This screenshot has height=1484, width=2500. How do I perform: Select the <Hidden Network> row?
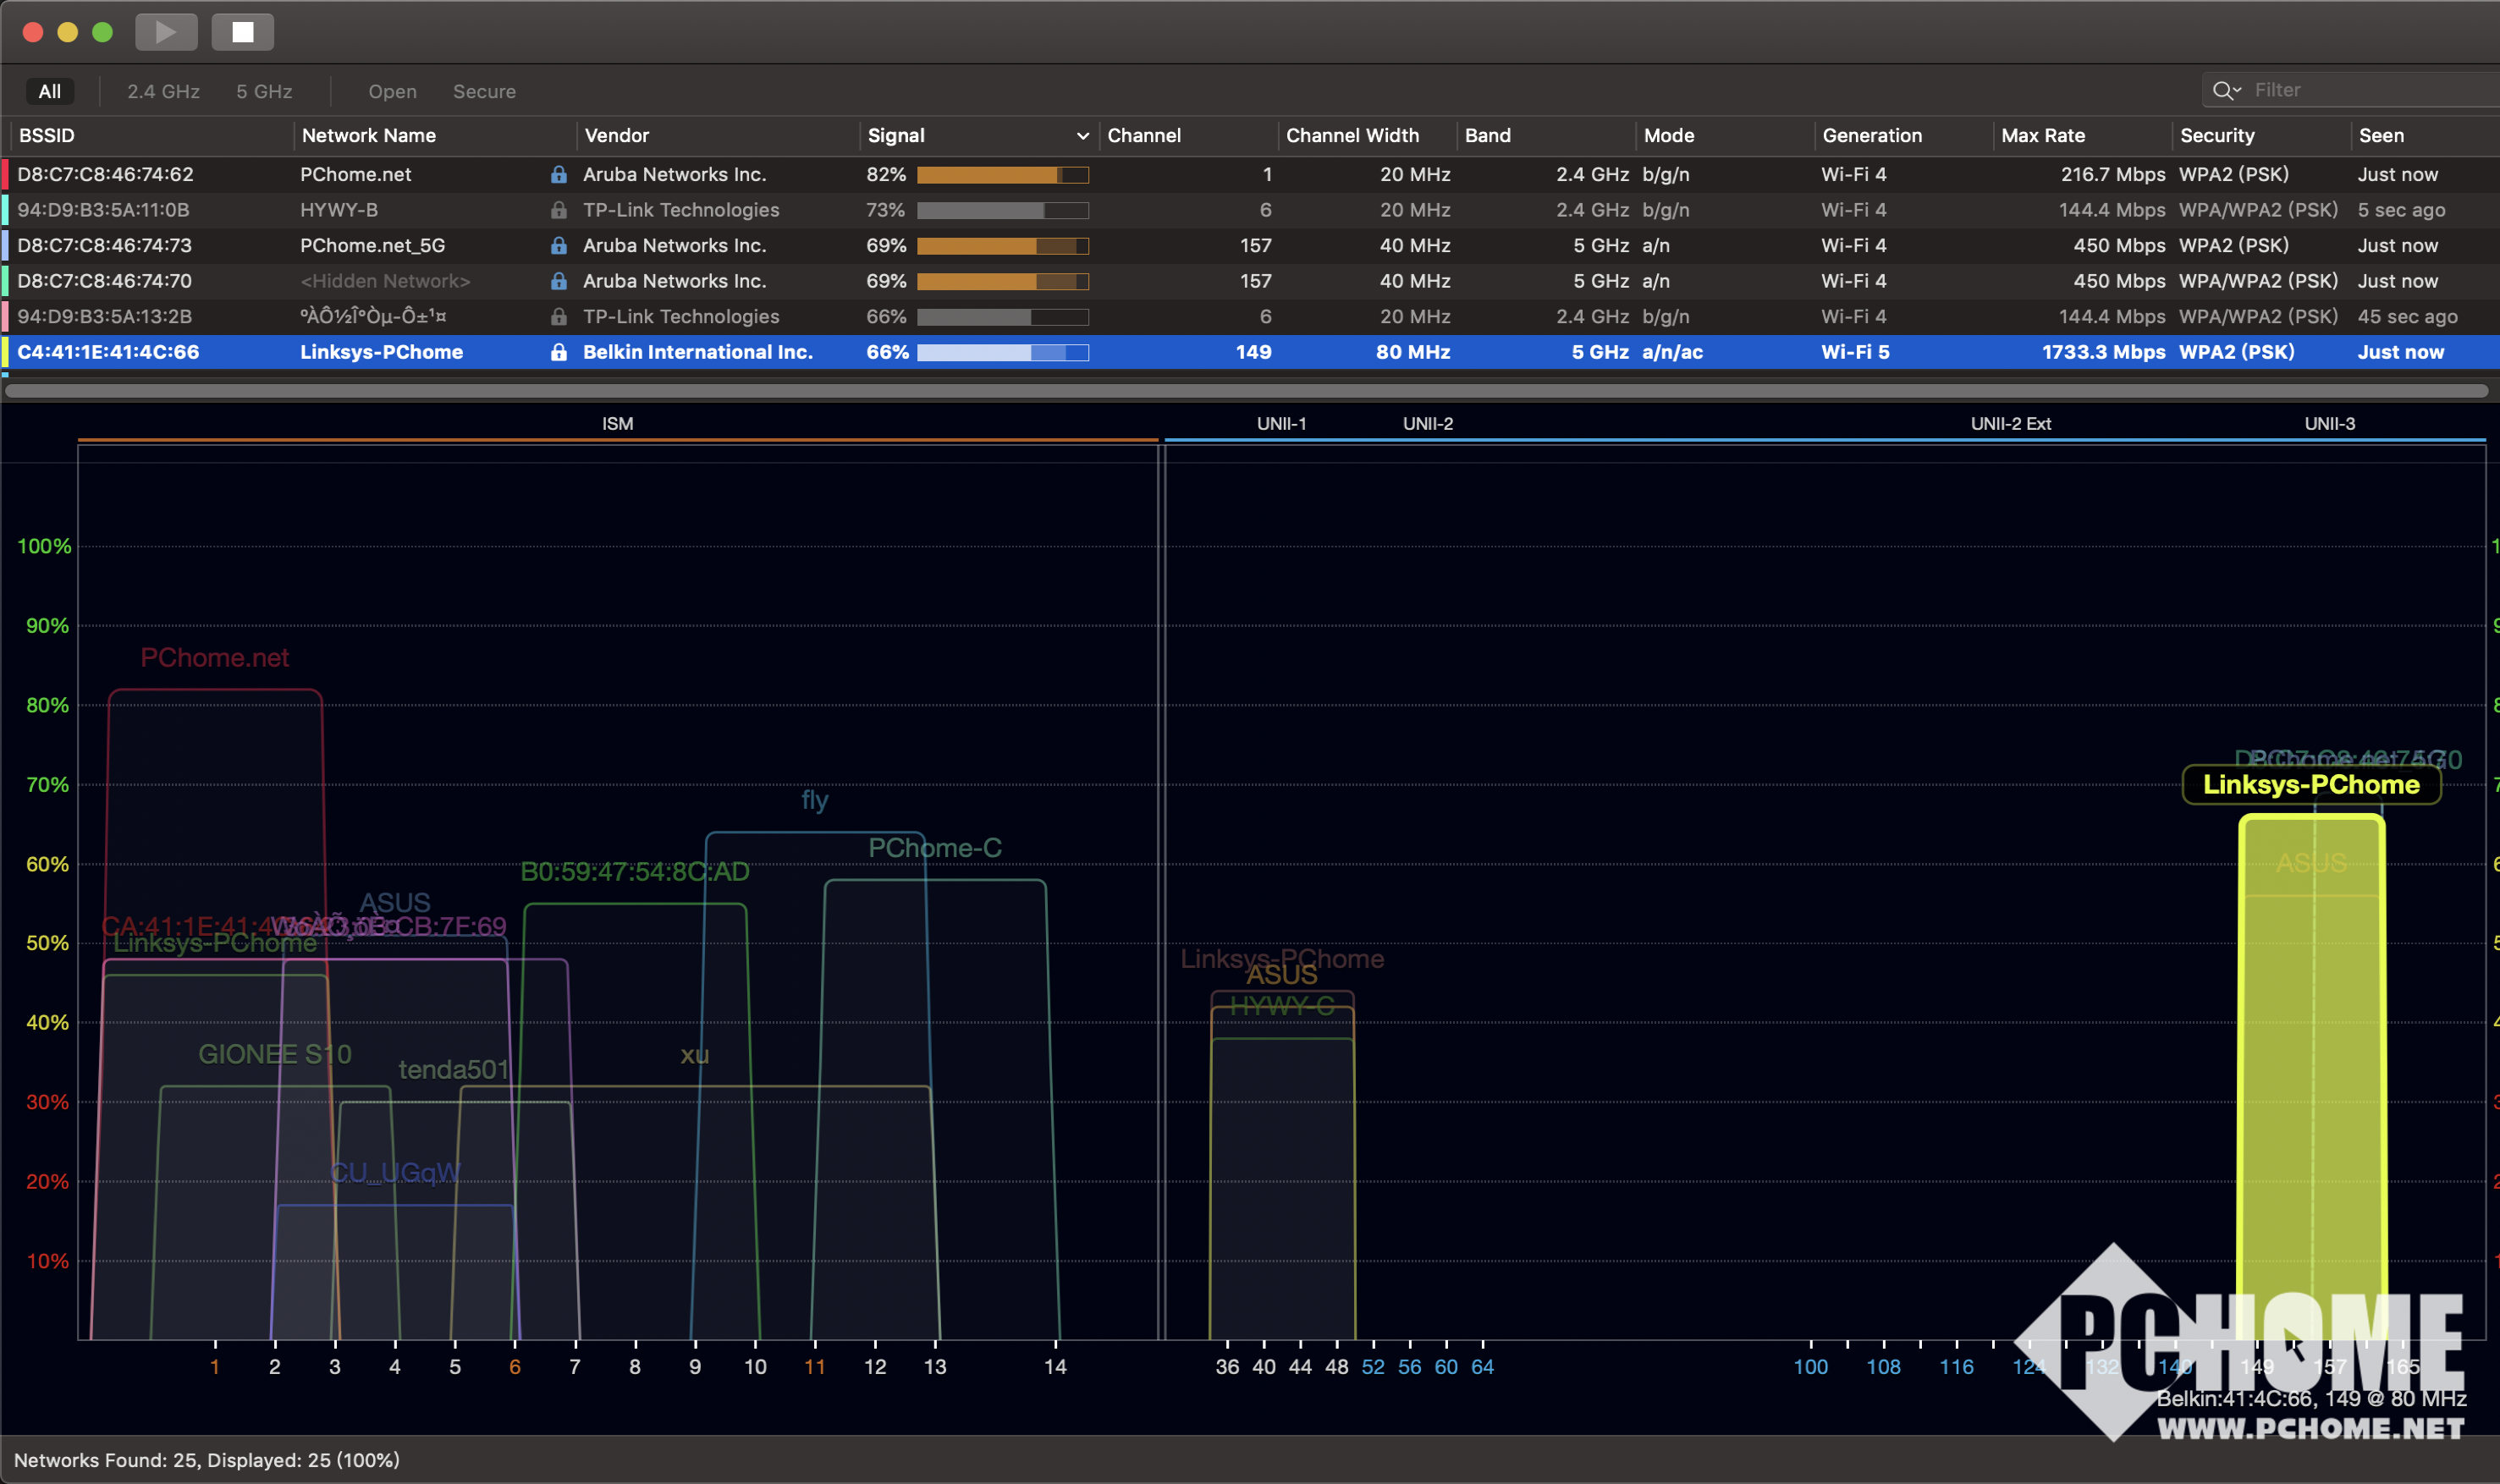pos(1250,281)
